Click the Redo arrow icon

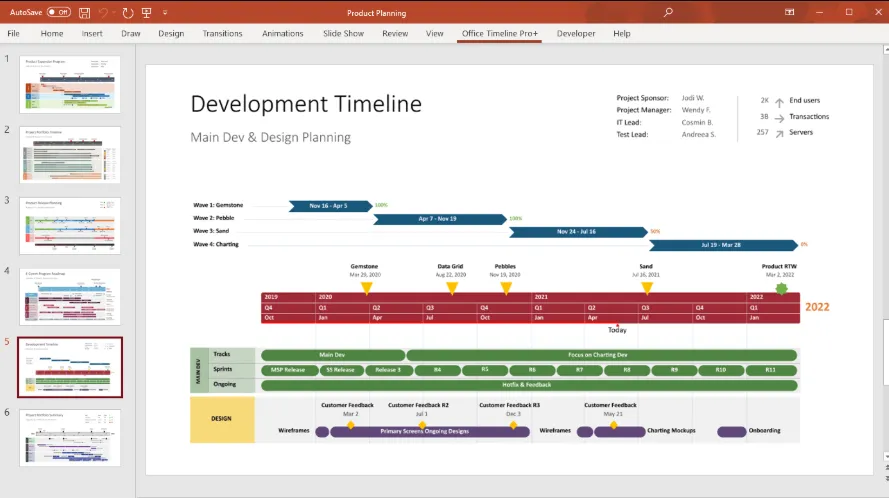pyautogui.click(x=128, y=12)
